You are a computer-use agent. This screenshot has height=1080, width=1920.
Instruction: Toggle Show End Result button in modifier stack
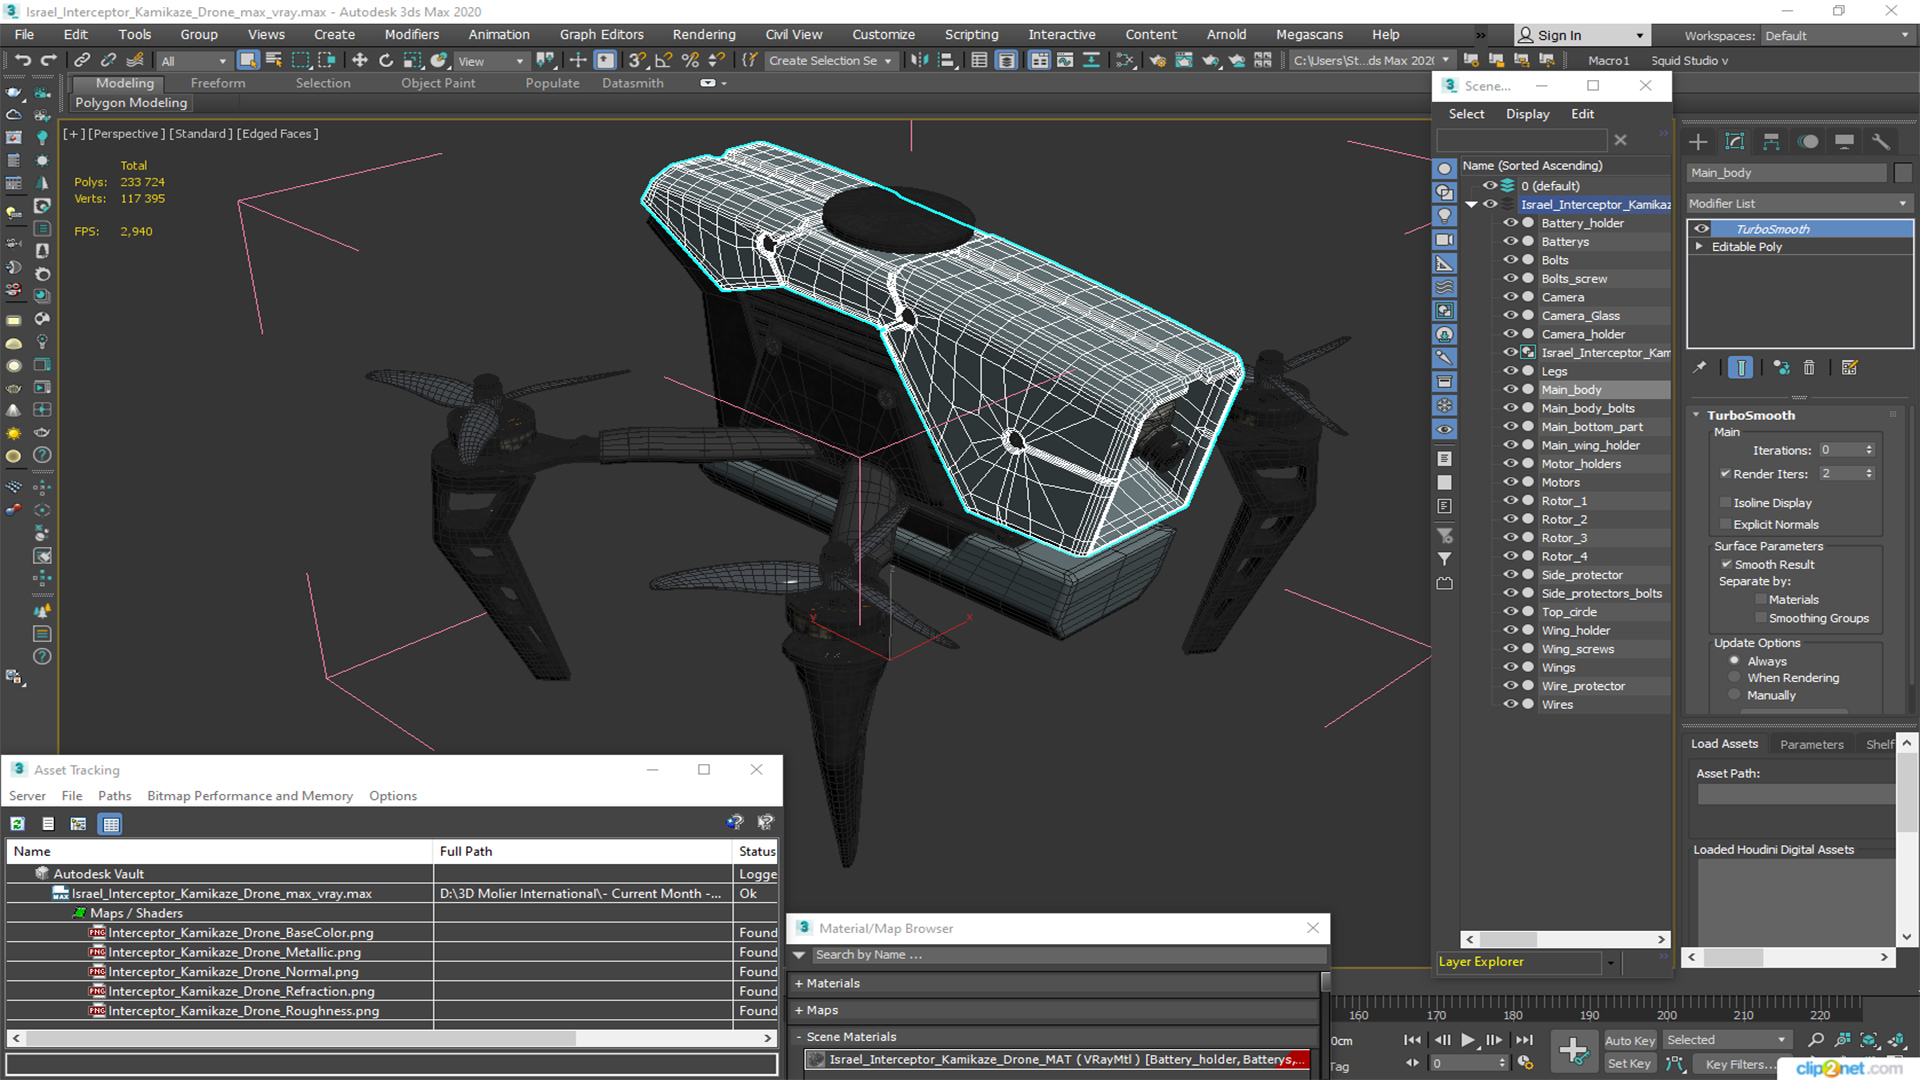coord(1741,367)
